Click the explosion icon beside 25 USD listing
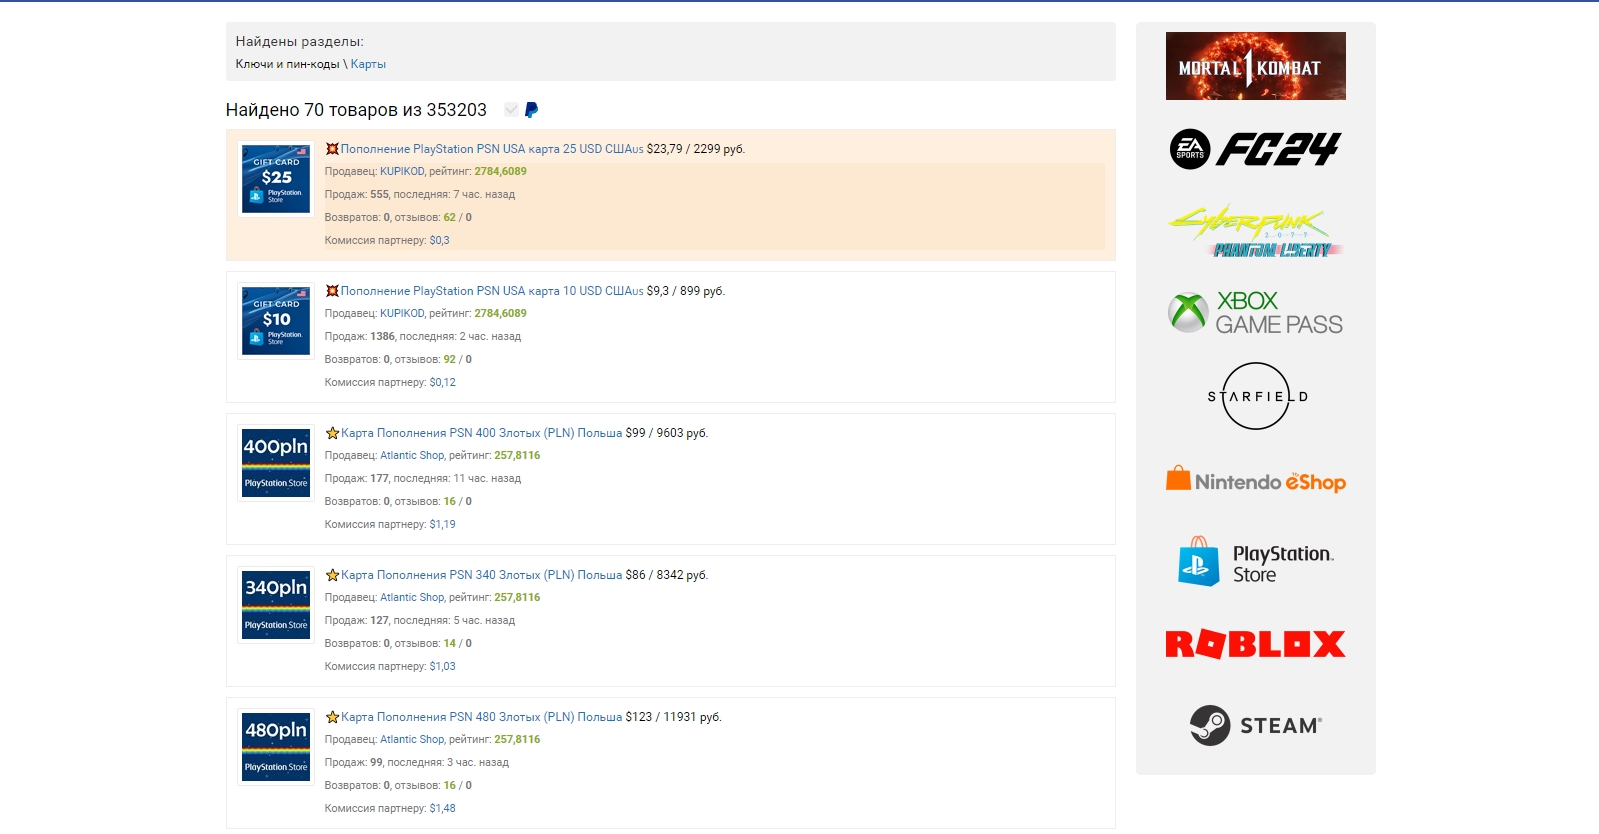 [332, 149]
